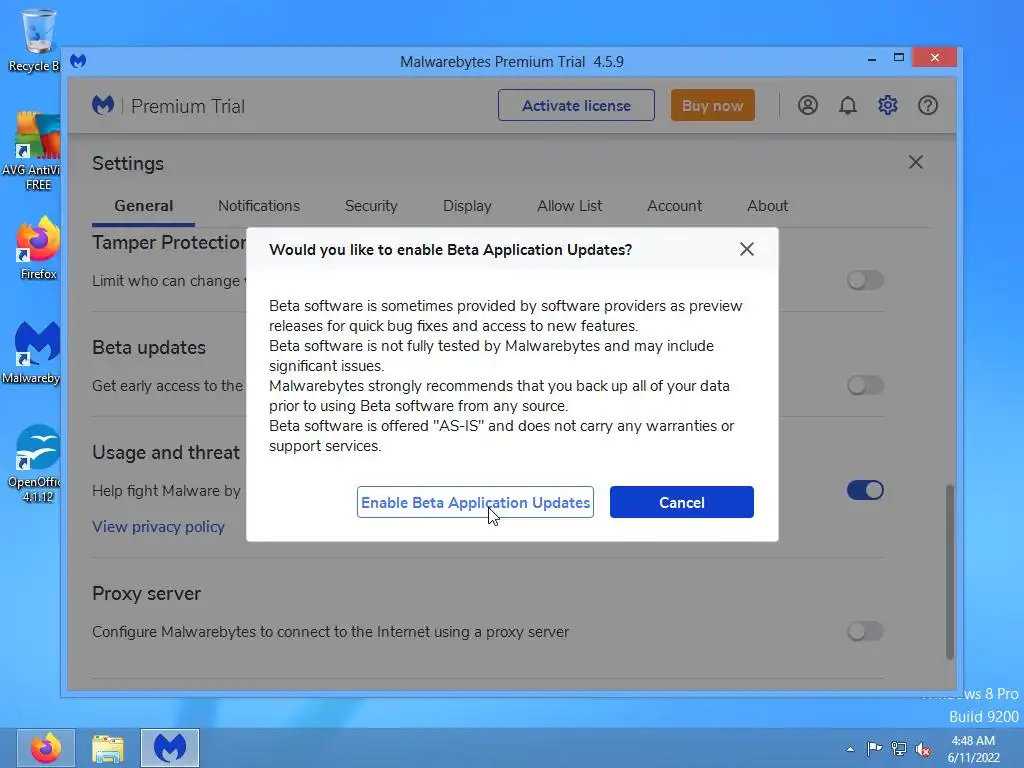
Task: Close the Settings panel with X
Action: [916, 162]
